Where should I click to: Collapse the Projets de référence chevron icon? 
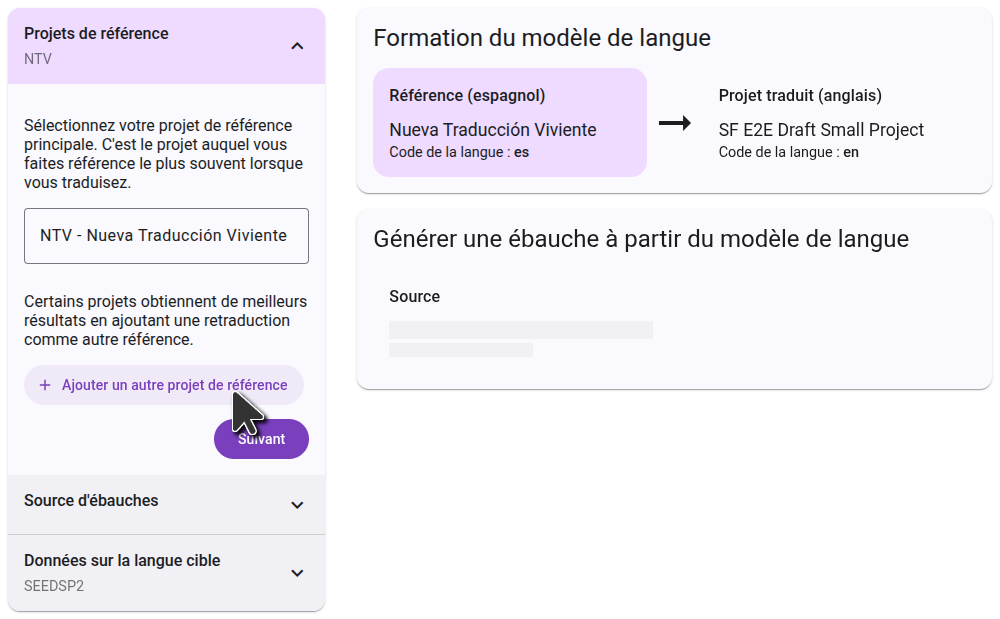(x=297, y=46)
